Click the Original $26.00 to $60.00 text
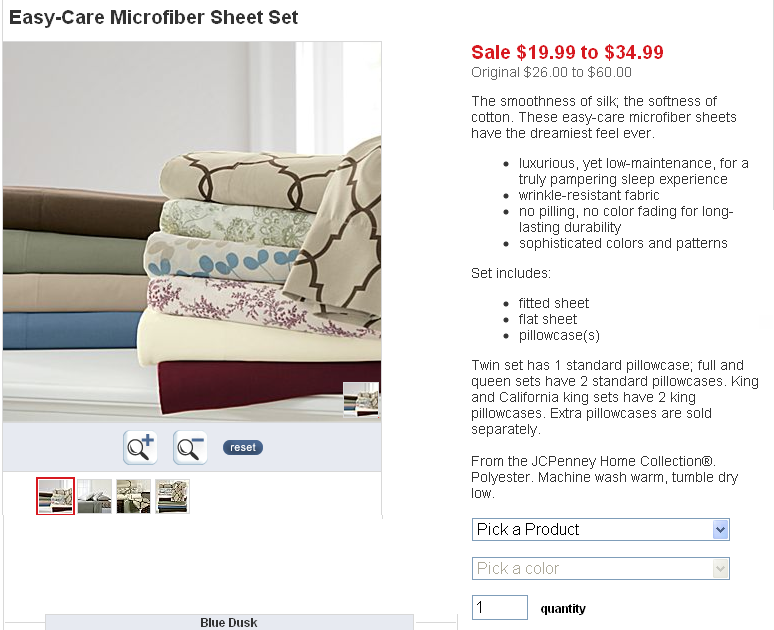This screenshot has height=630, width=774. coord(551,73)
